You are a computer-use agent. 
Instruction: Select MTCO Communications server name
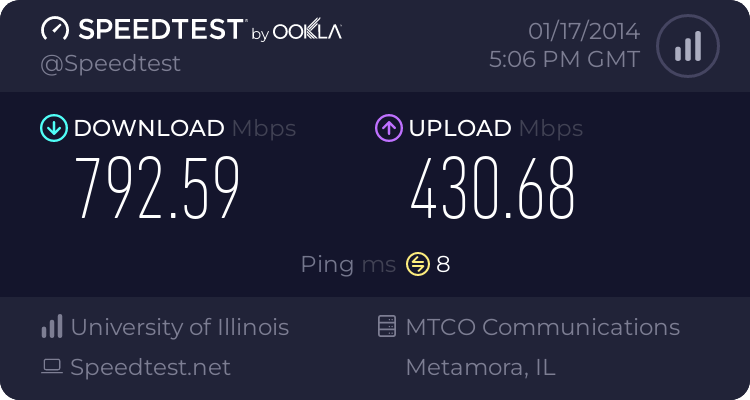coord(542,327)
